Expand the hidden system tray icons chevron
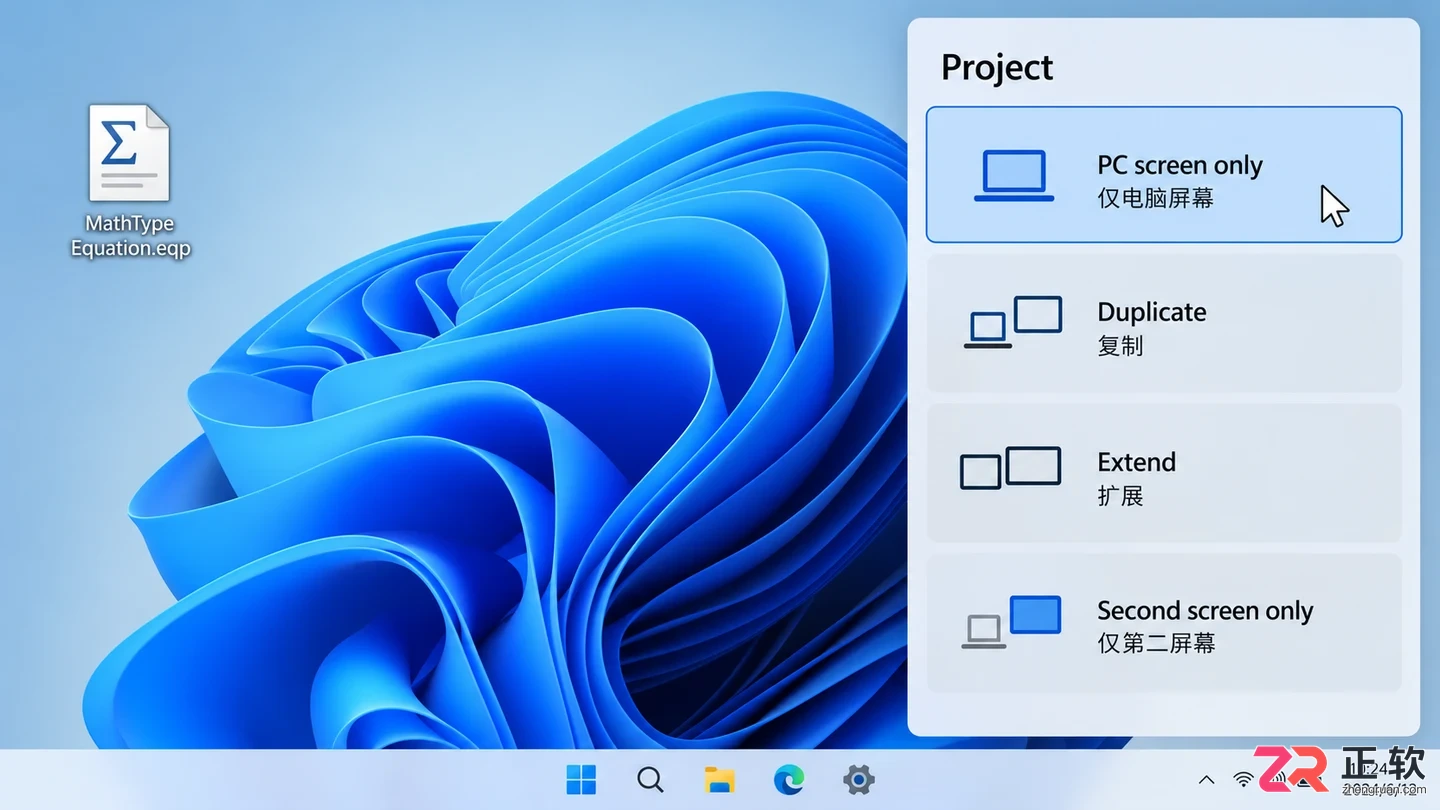 pyautogui.click(x=1207, y=780)
